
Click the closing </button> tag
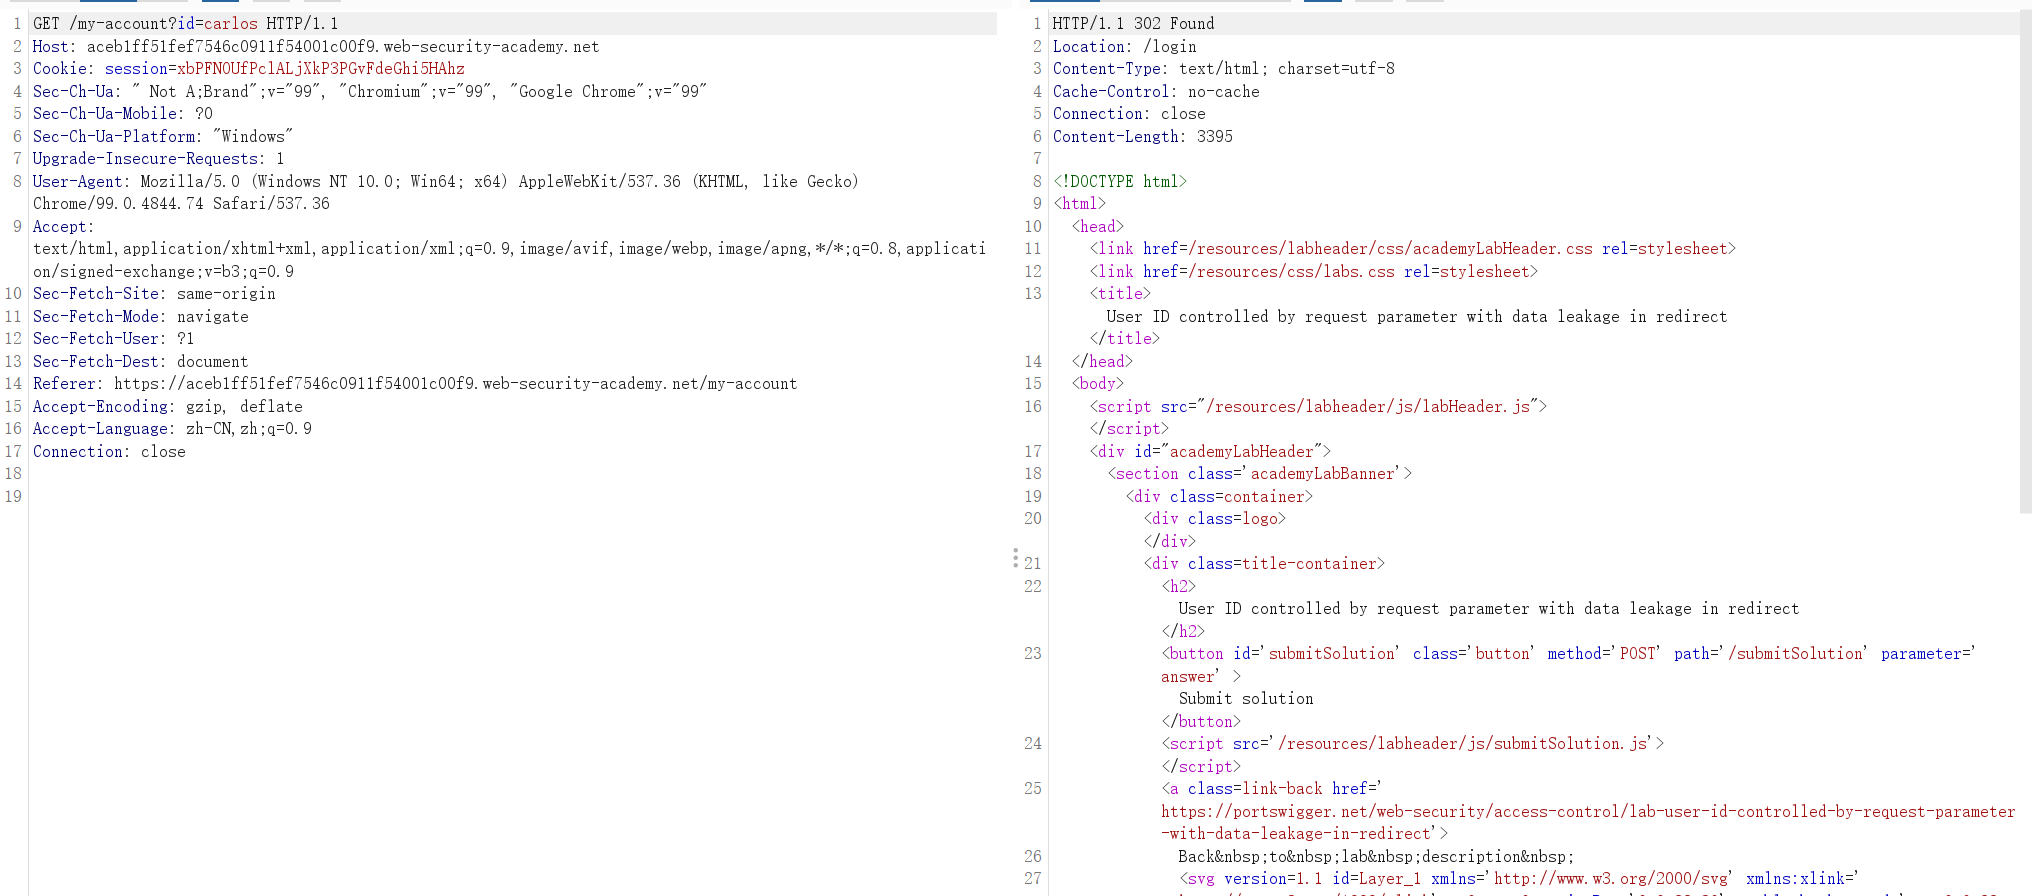point(1201,721)
